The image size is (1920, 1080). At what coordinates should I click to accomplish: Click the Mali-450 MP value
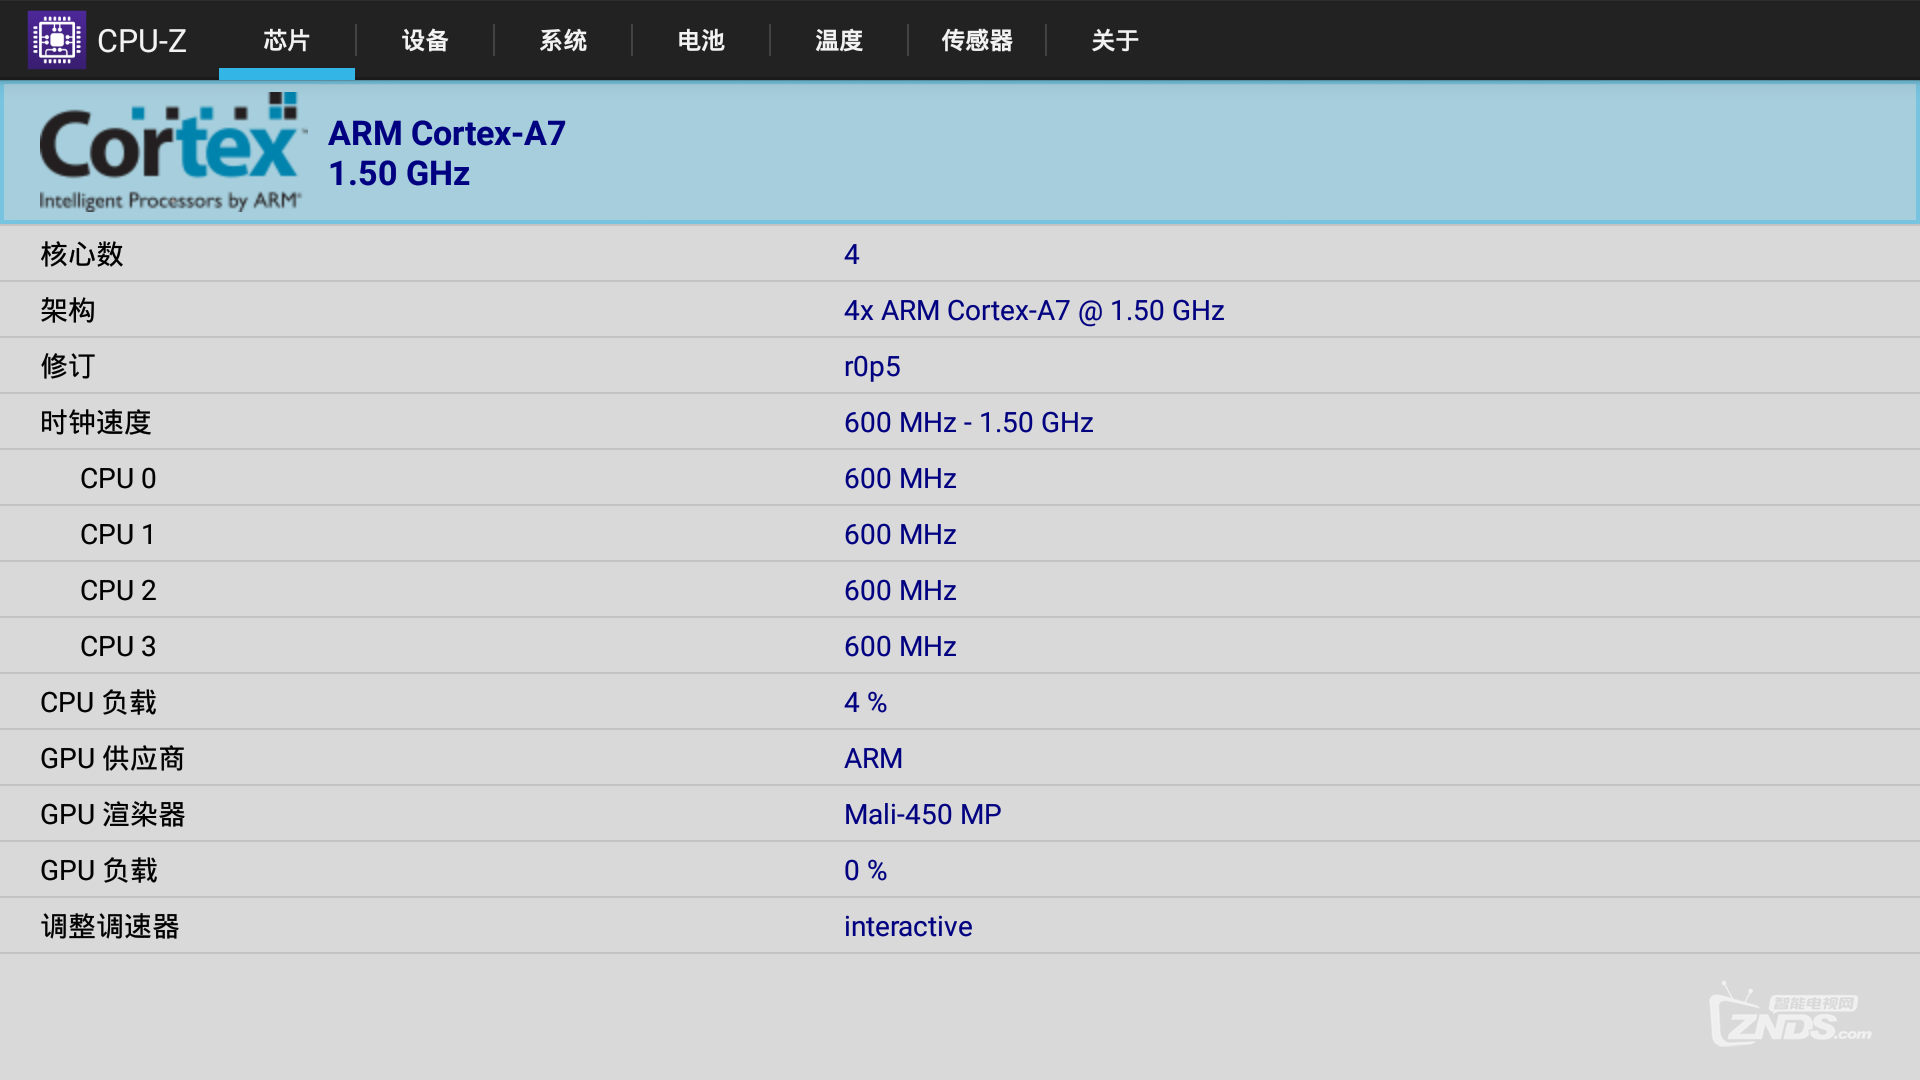point(923,814)
